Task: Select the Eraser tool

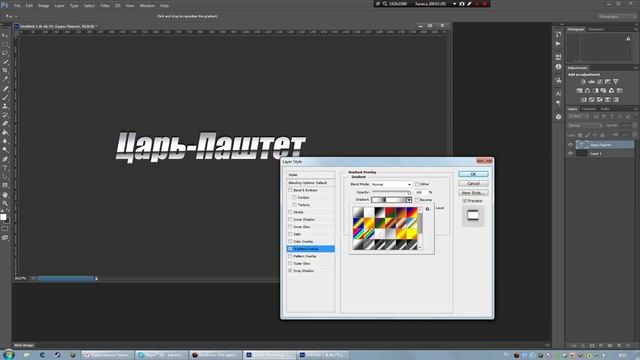Action: click(x=5, y=123)
